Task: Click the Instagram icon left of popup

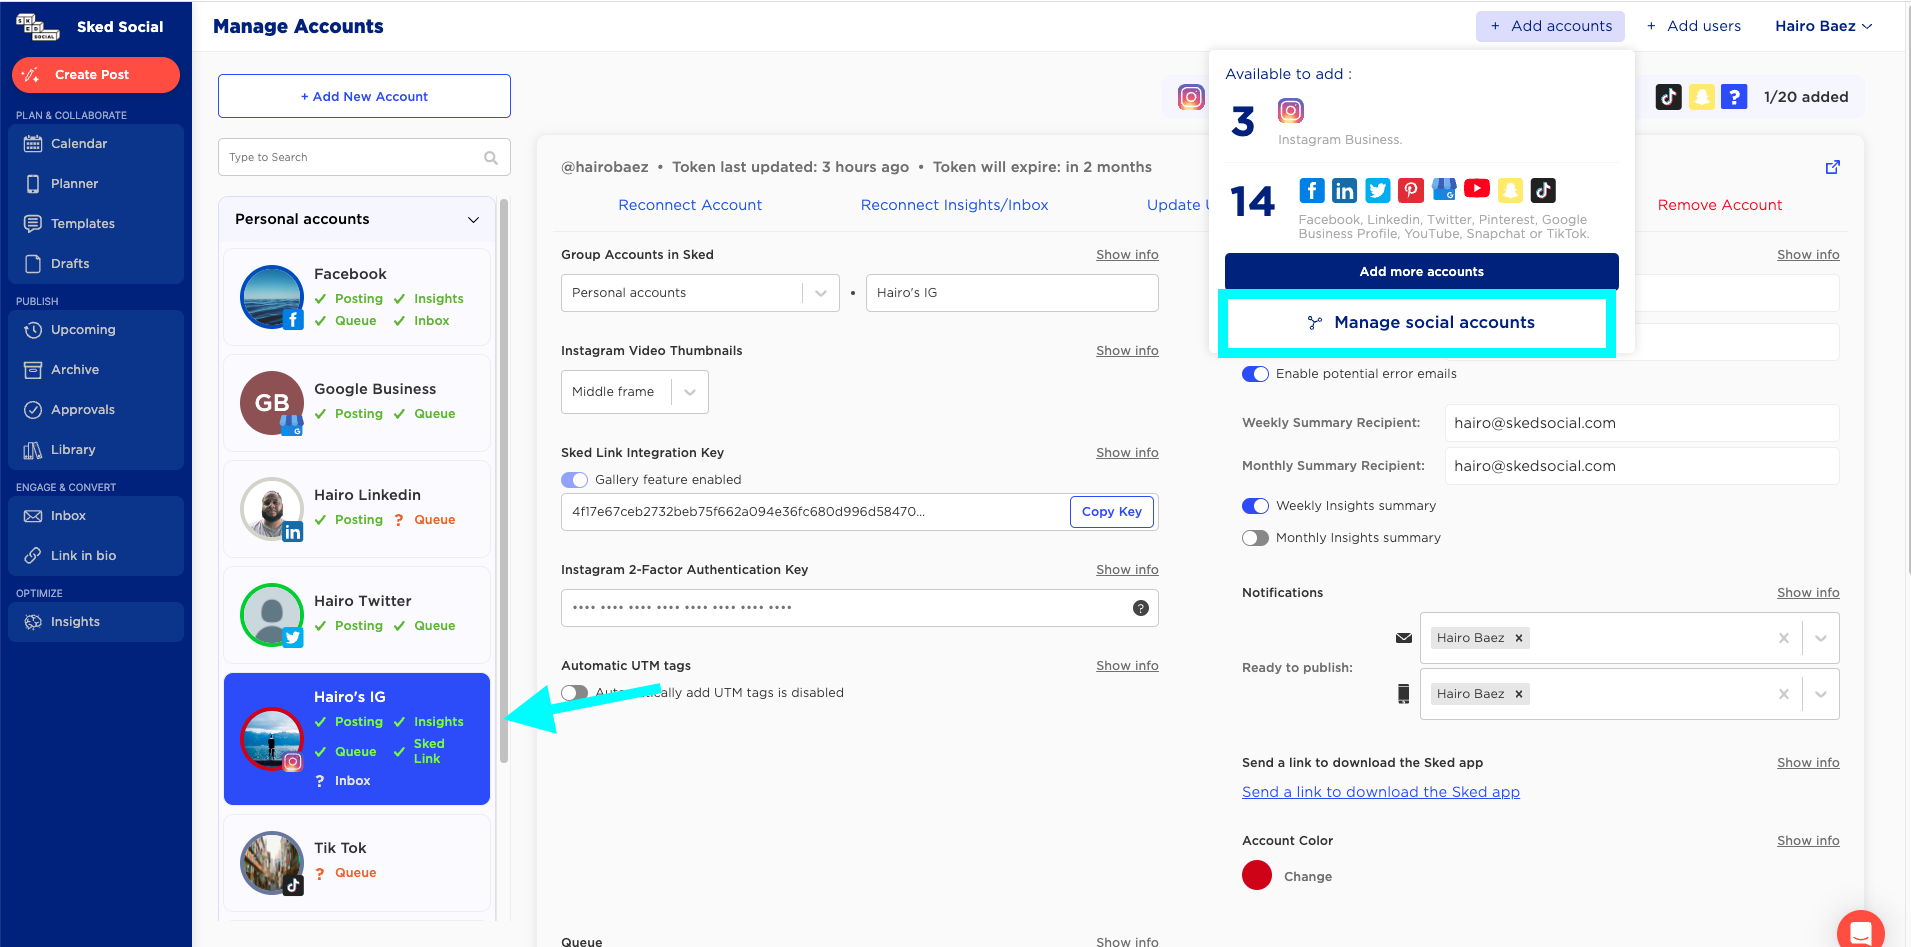Action: [1191, 97]
